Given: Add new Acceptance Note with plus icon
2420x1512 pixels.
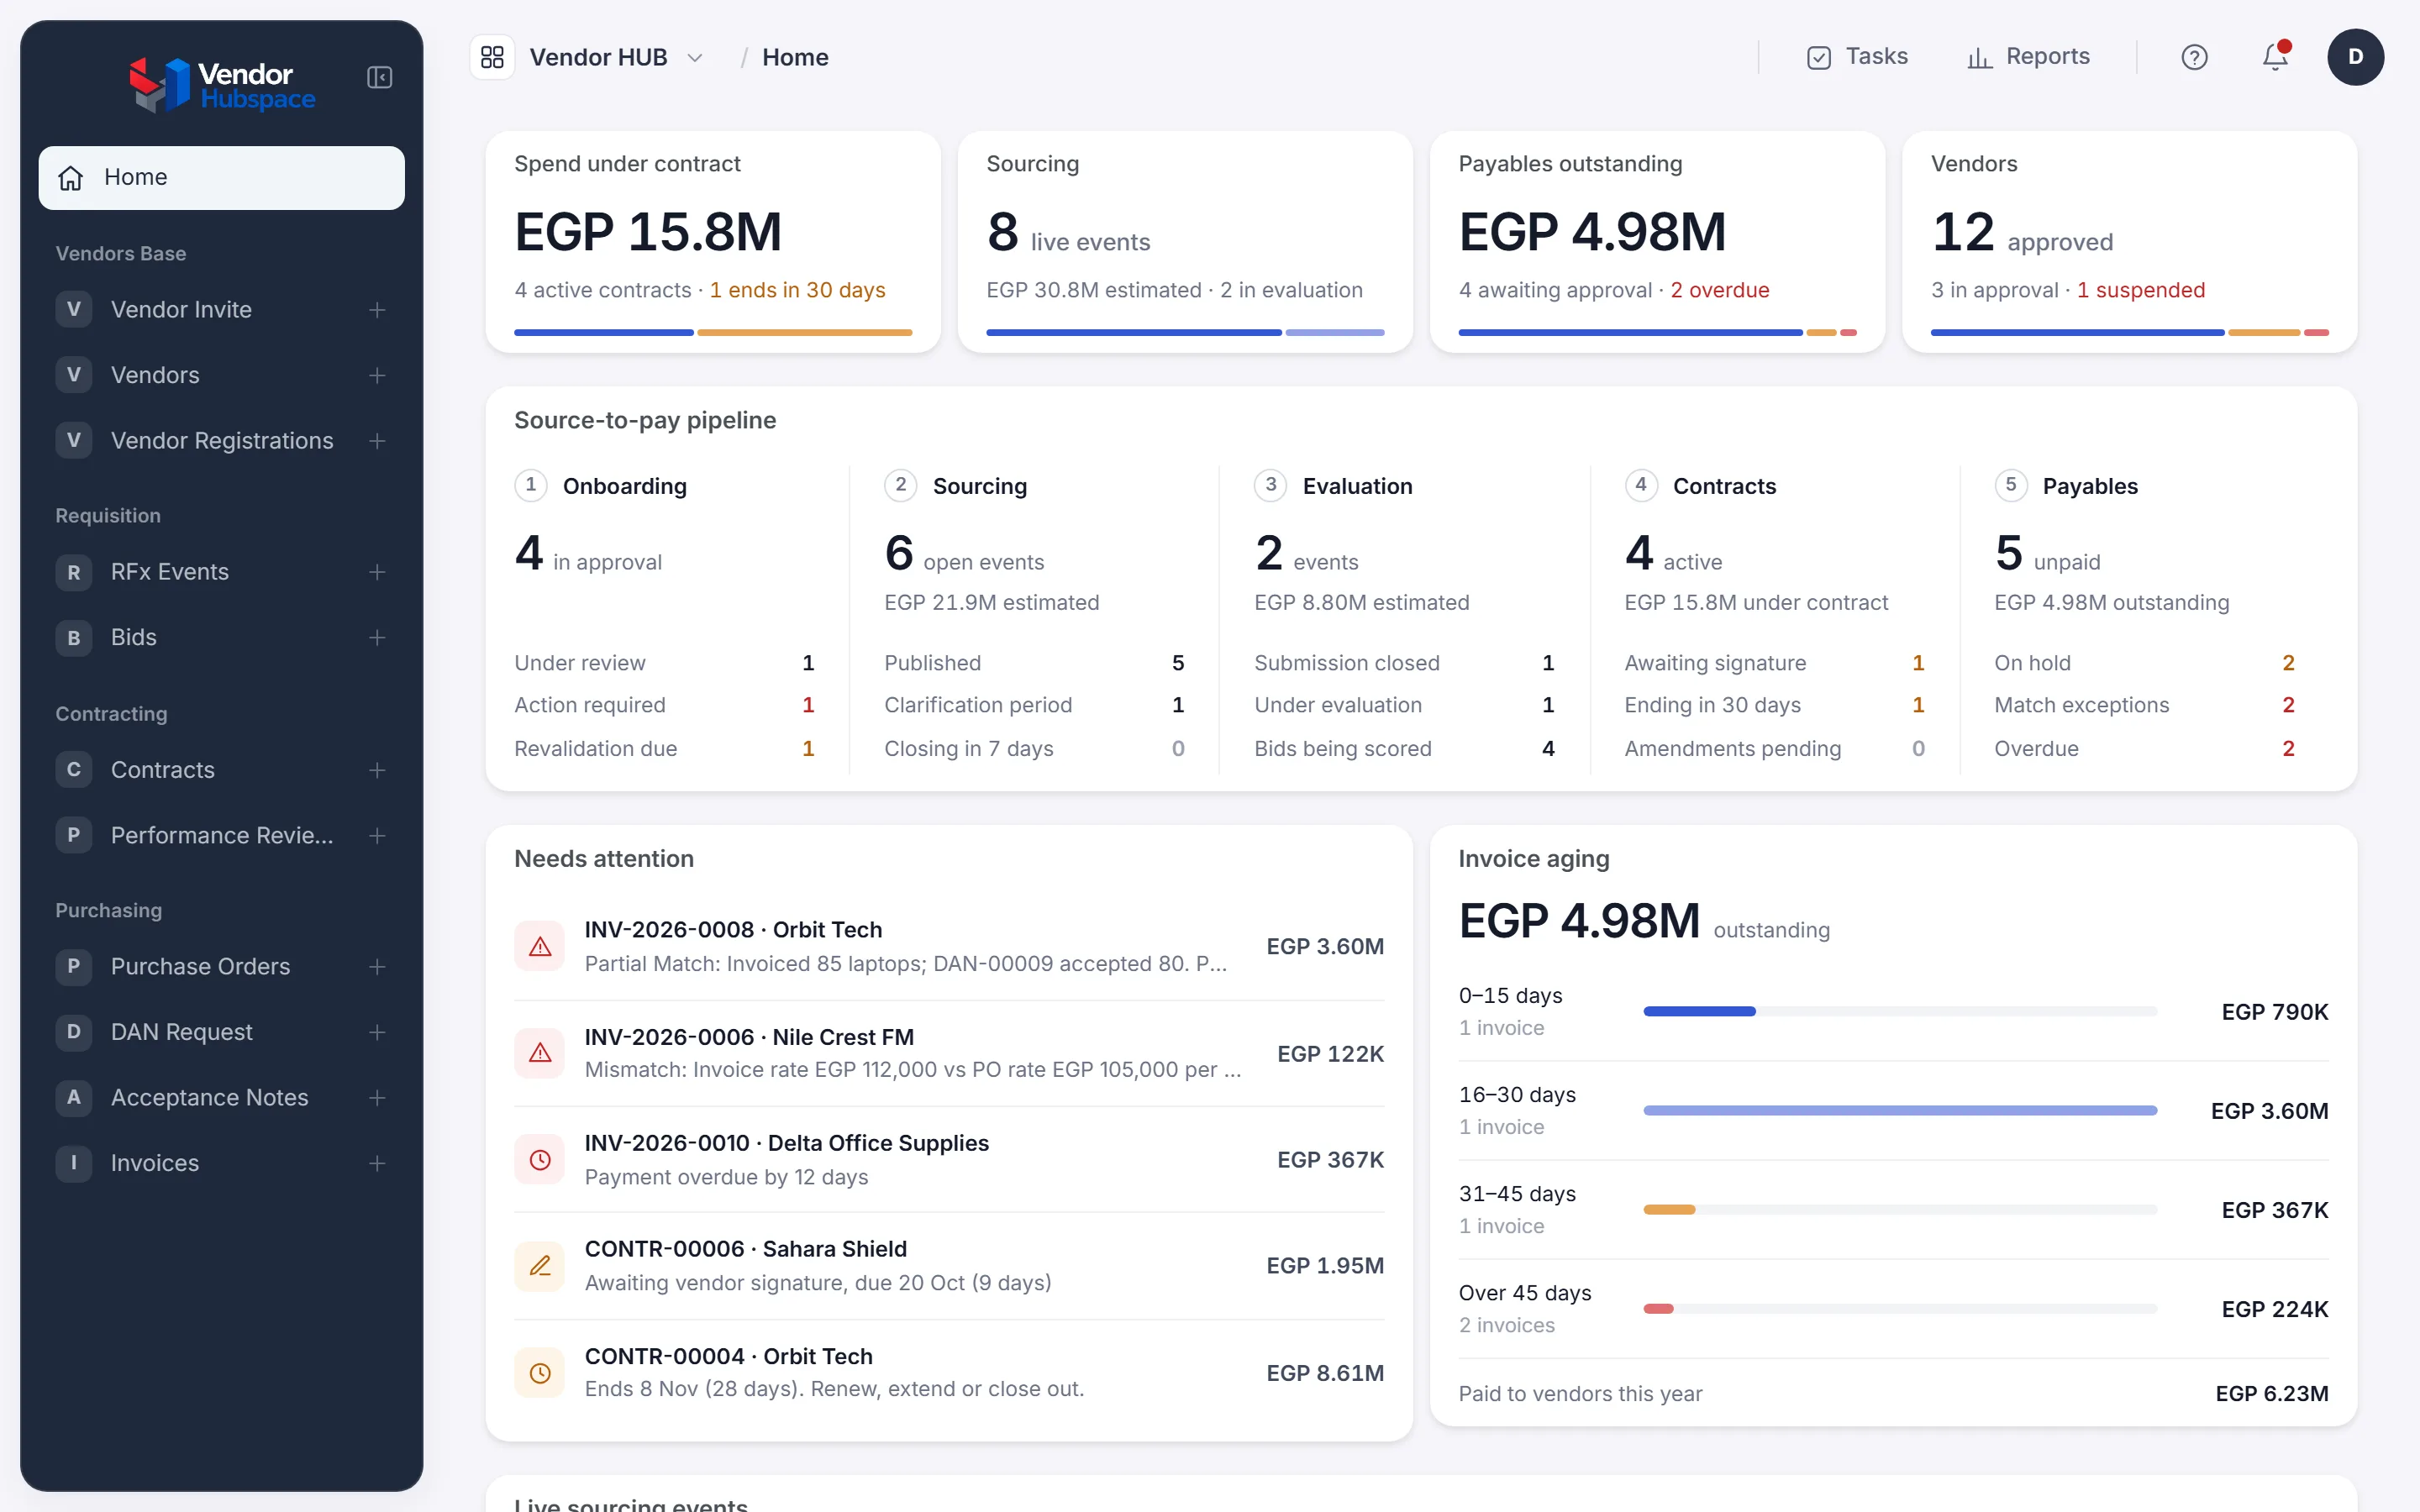Looking at the screenshot, I should (x=377, y=1098).
